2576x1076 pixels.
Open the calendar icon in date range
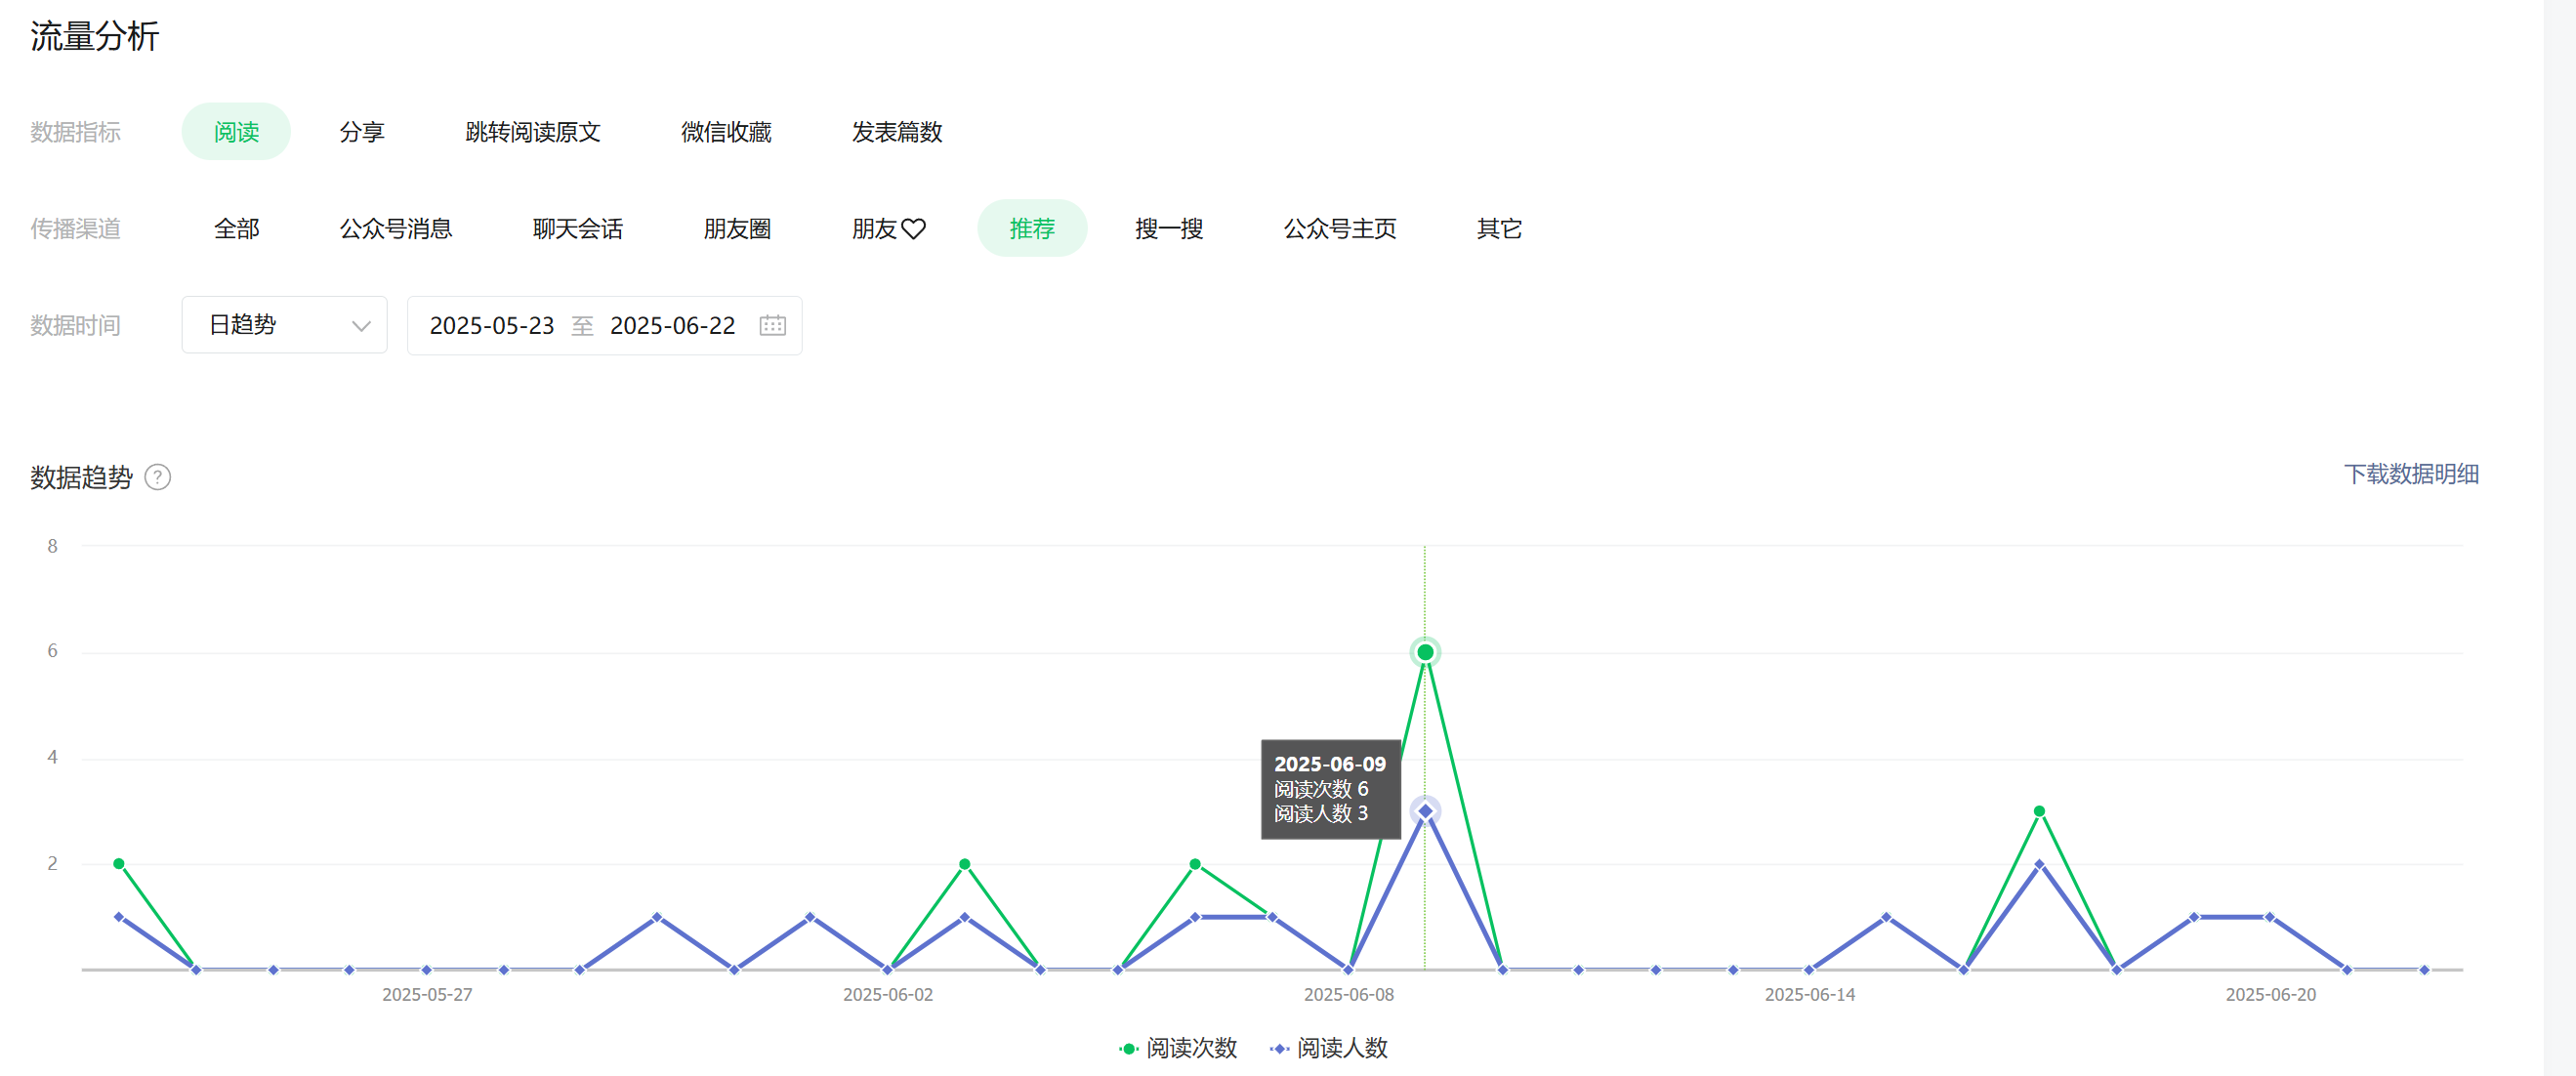click(x=772, y=325)
